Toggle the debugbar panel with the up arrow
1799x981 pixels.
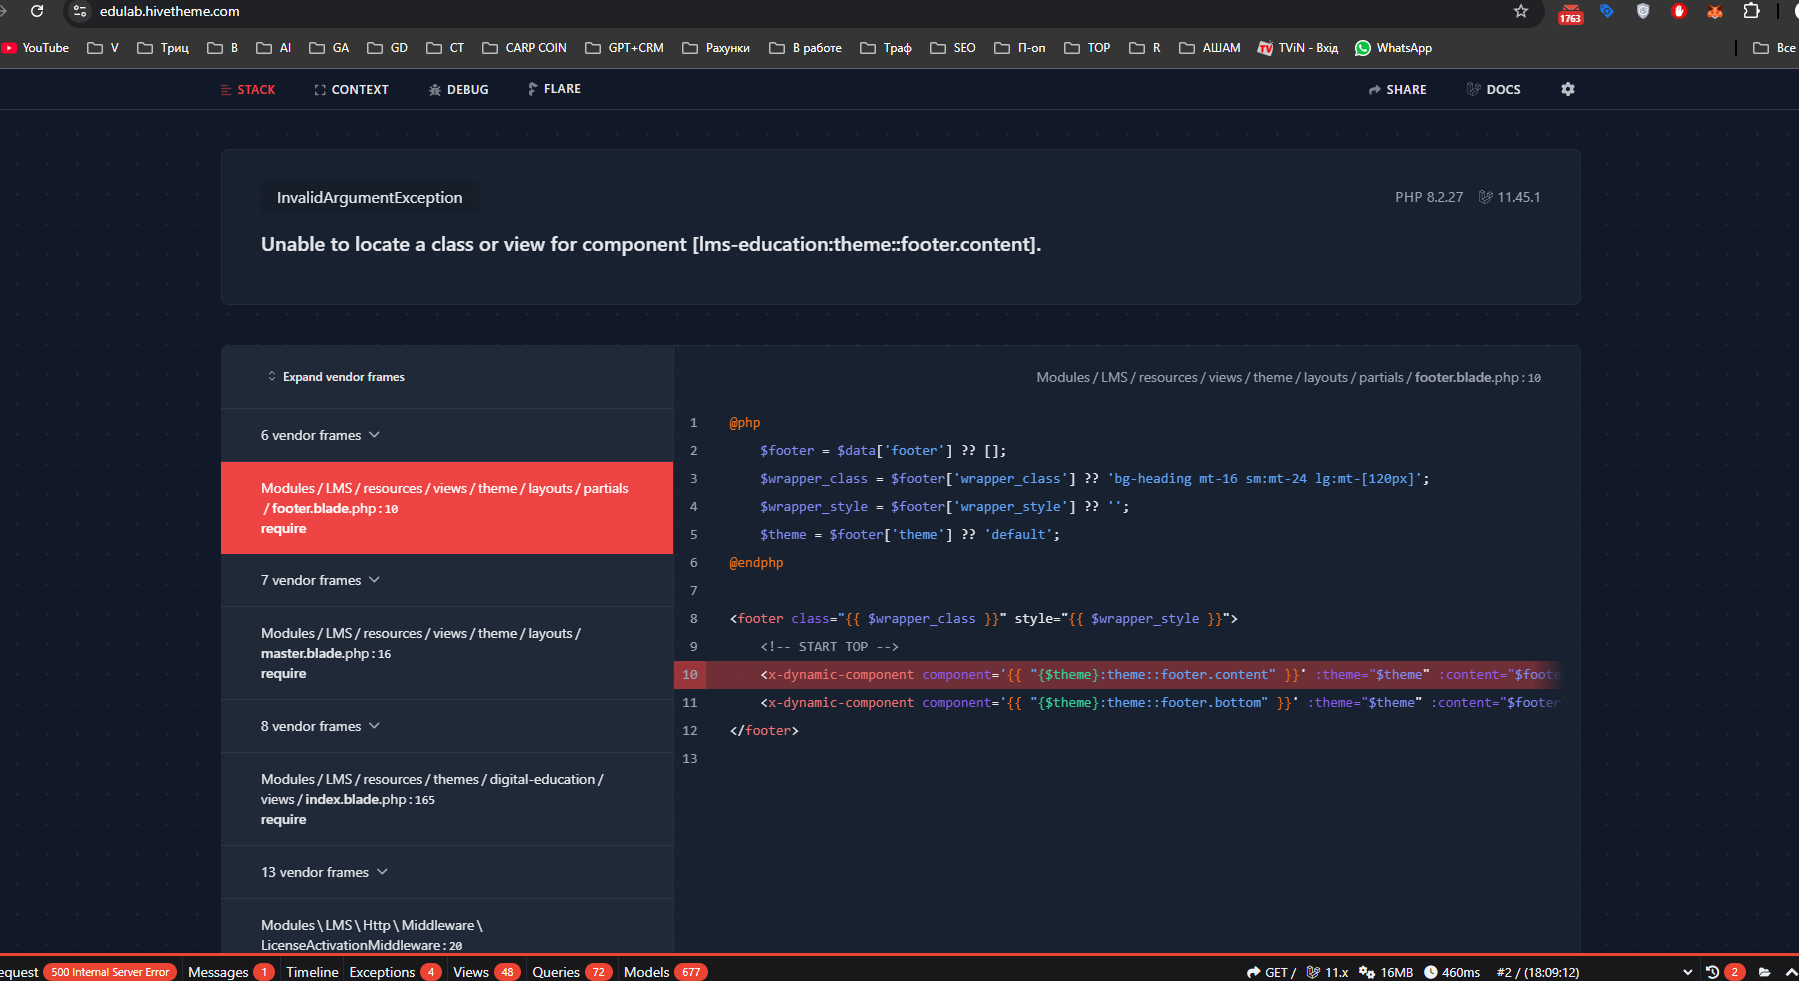(1791, 972)
